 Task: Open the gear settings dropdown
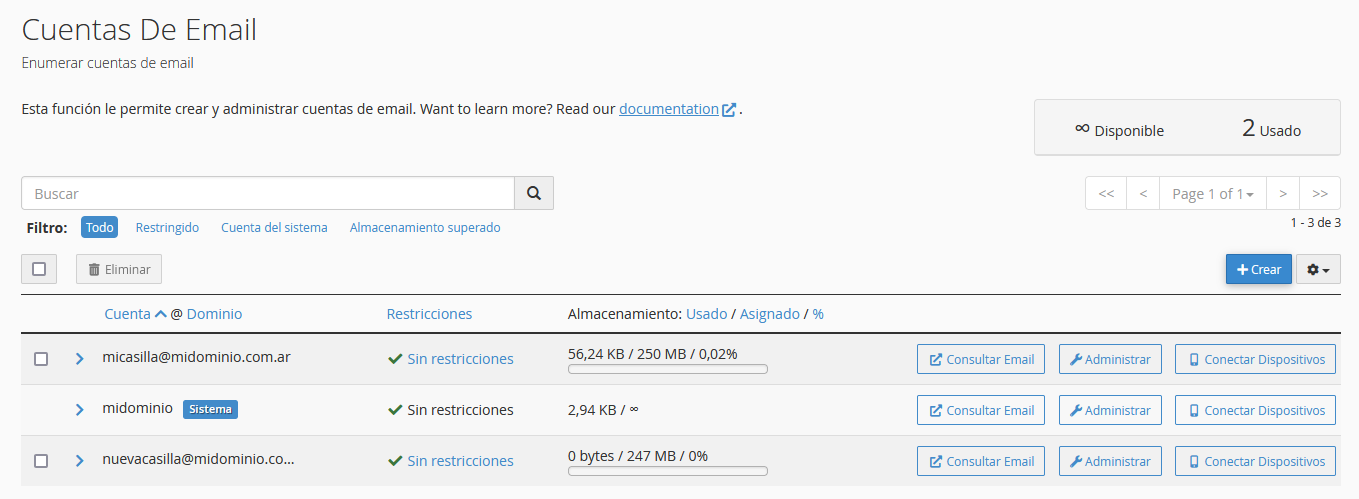tap(1318, 269)
